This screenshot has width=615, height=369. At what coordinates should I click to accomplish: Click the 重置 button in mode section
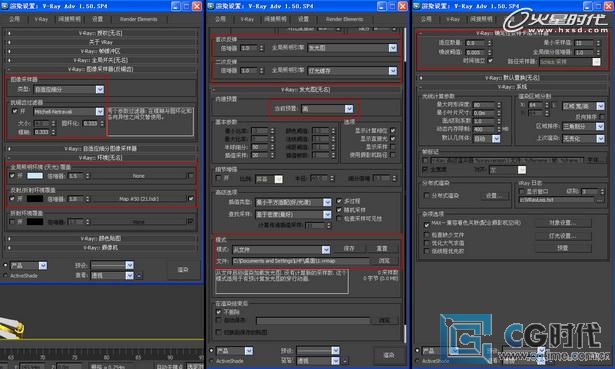coord(382,249)
